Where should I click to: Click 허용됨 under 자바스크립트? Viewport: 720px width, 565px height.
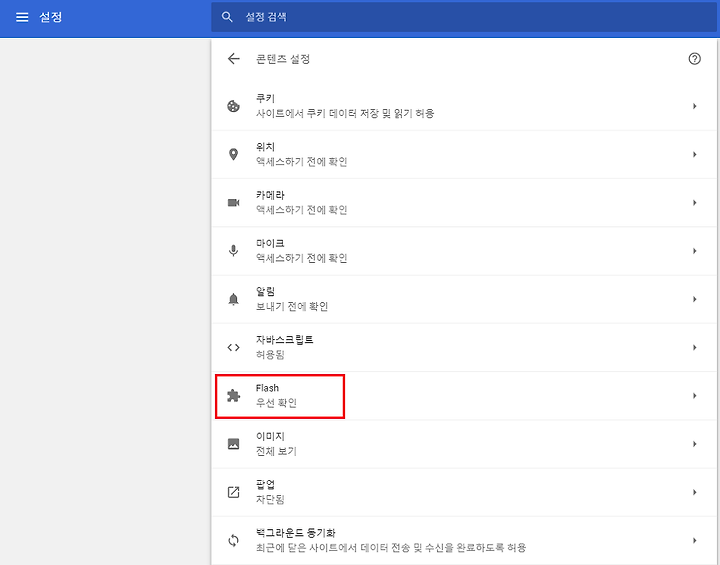pos(270,355)
